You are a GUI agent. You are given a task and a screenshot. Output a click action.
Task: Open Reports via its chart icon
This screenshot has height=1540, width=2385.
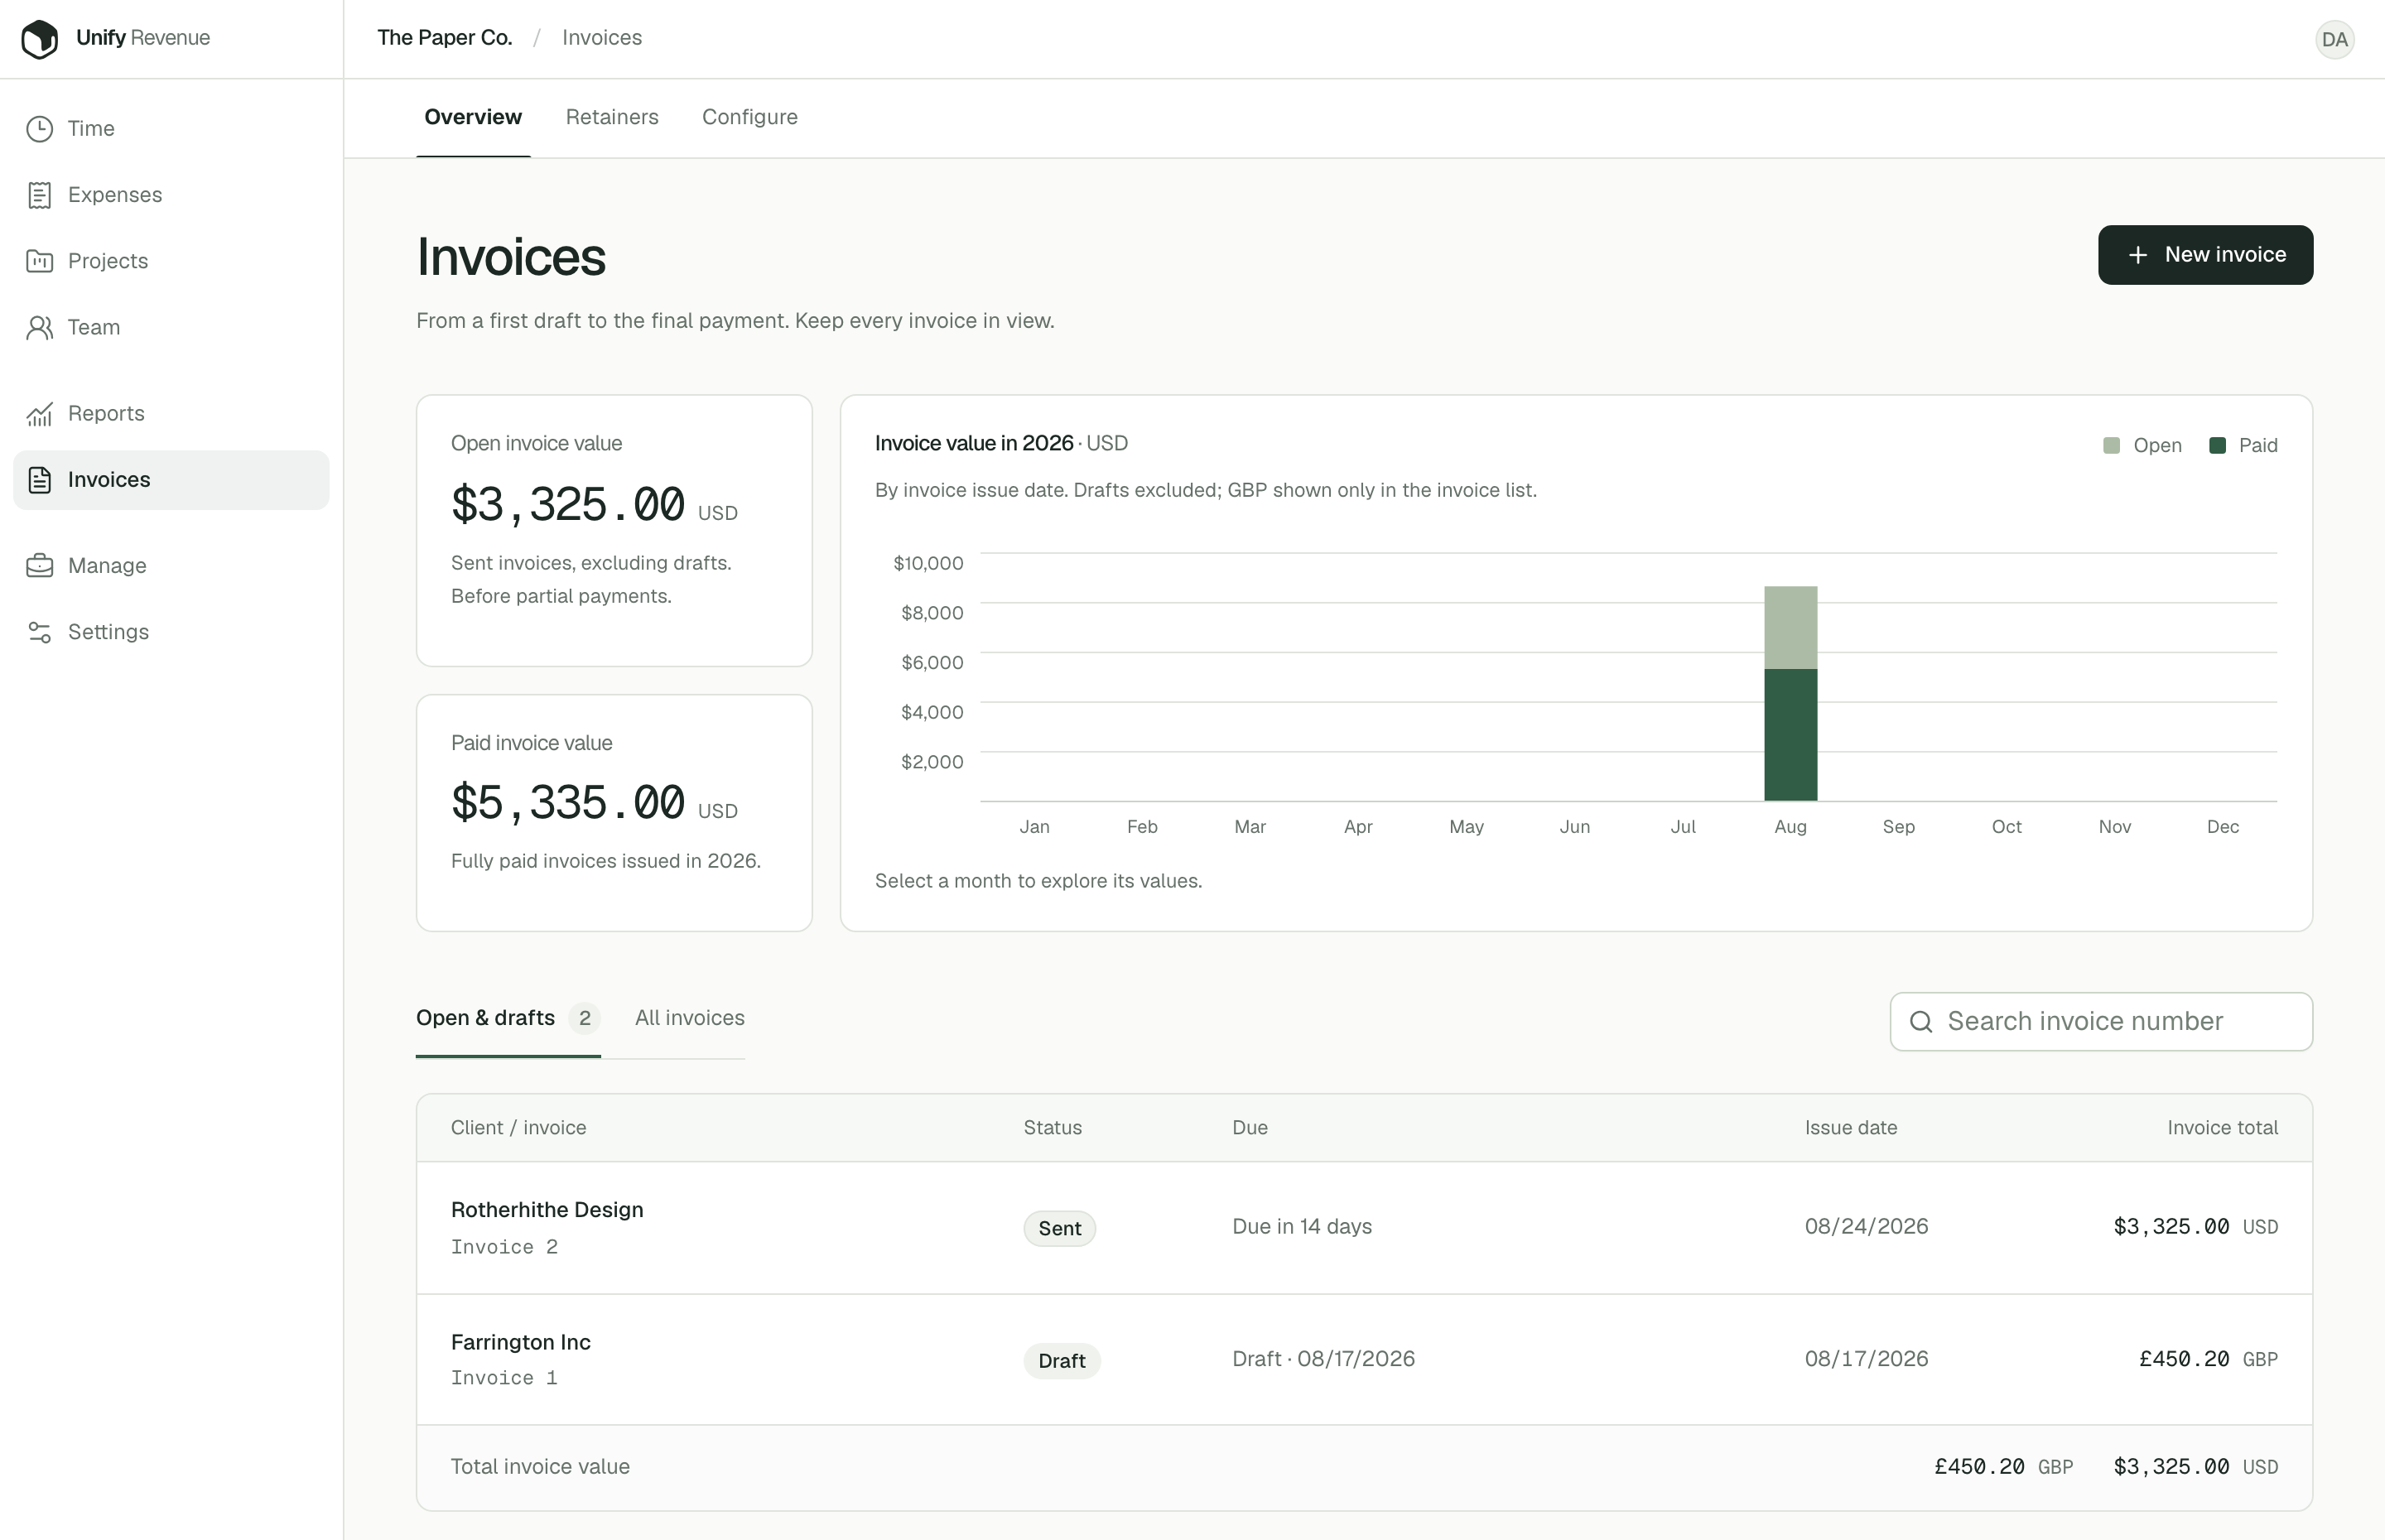tap(40, 414)
